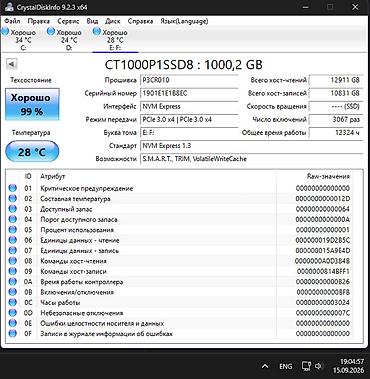Click total host reads value 12911 GB

point(336,80)
